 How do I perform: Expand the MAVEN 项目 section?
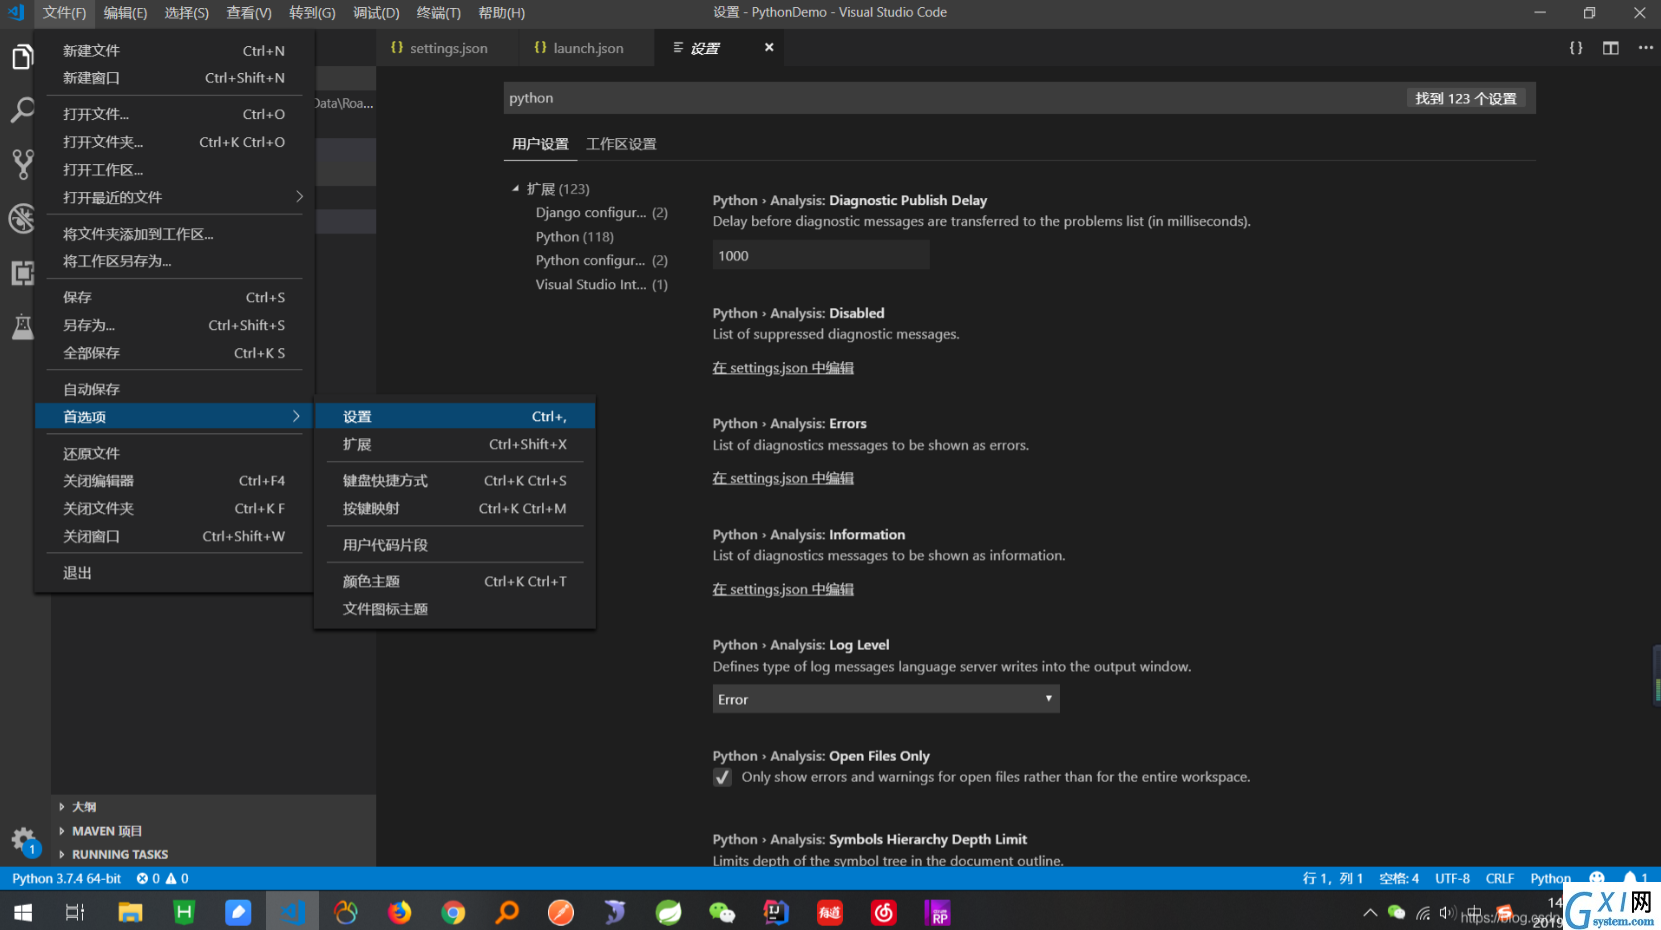pos(106,831)
